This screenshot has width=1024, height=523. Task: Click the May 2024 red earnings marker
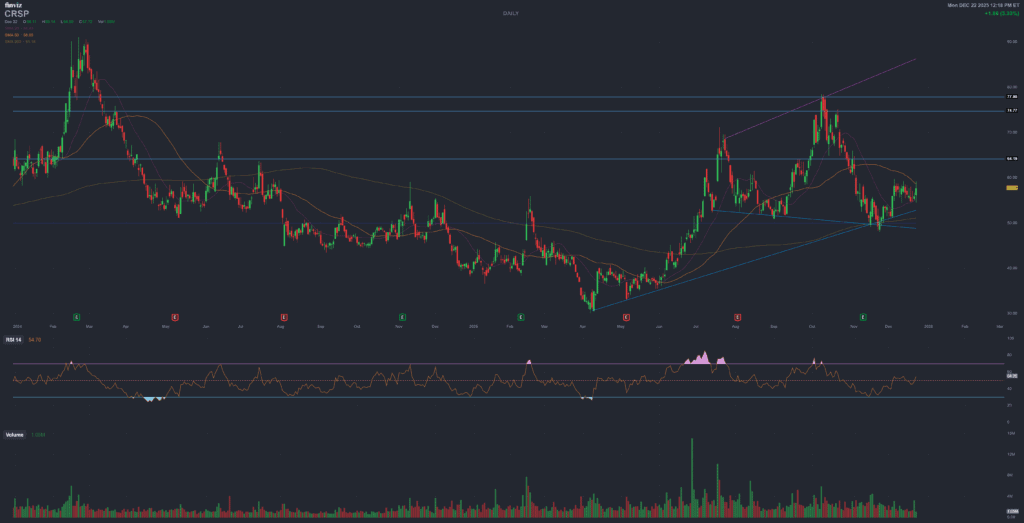(x=176, y=317)
